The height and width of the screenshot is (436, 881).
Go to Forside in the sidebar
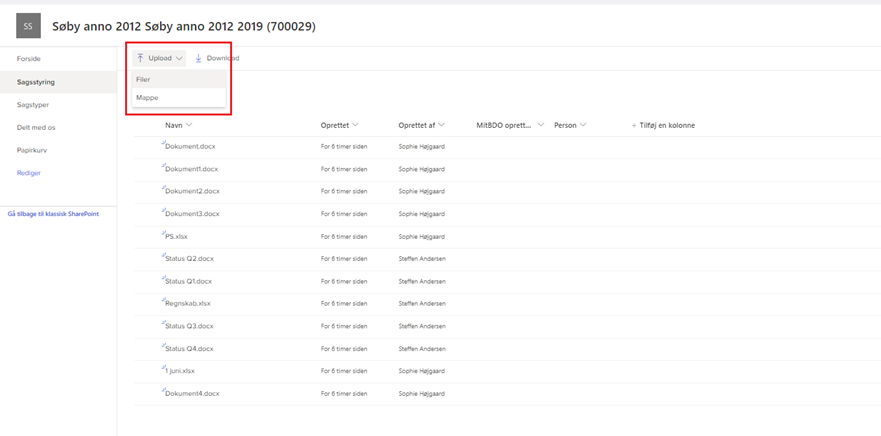(x=29, y=59)
